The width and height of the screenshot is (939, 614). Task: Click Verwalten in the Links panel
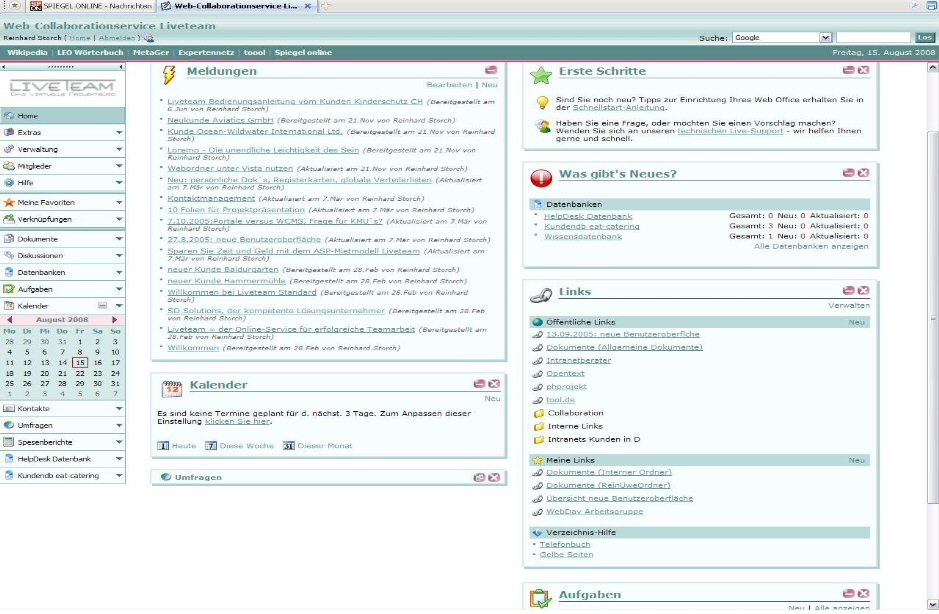[849, 306]
